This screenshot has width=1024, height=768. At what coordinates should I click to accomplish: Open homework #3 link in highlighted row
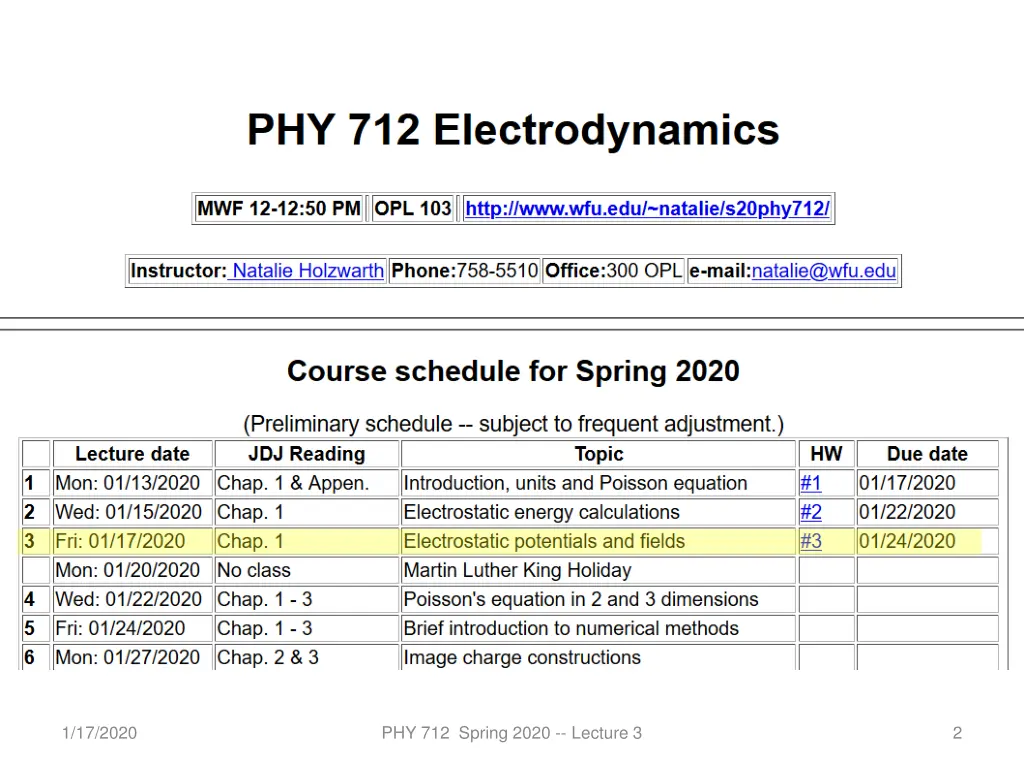point(810,541)
